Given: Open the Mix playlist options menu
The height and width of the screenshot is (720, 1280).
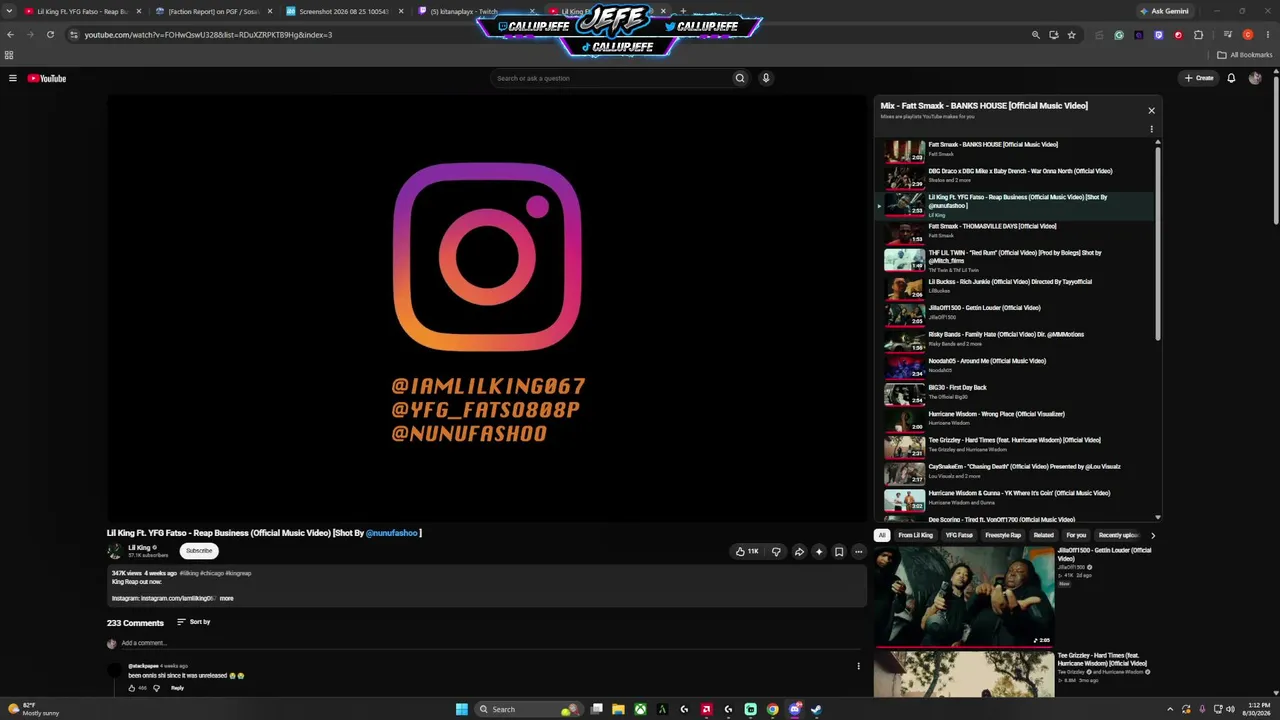Looking at the screenshot, I should coord(1151,129).
